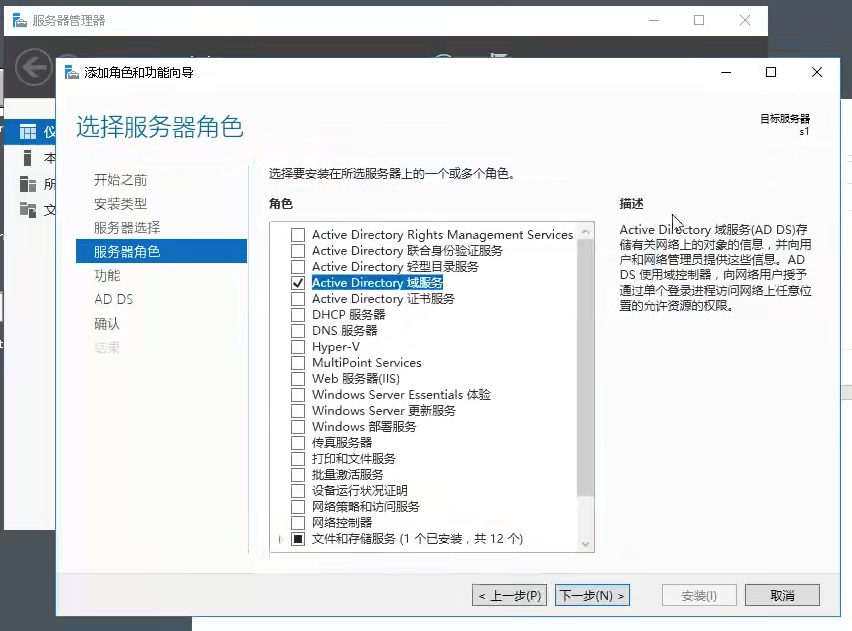The image size is (852, 631).
Task: Check 传真服务器 role box
Action: pyautogui.click(x=298, y=442)
